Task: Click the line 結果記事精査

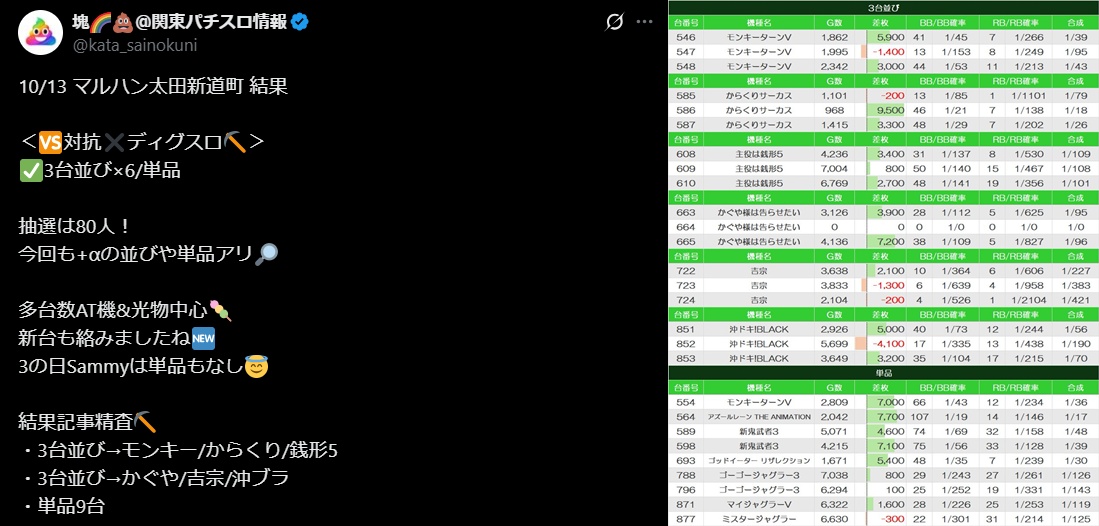Action: coord(76,423)
